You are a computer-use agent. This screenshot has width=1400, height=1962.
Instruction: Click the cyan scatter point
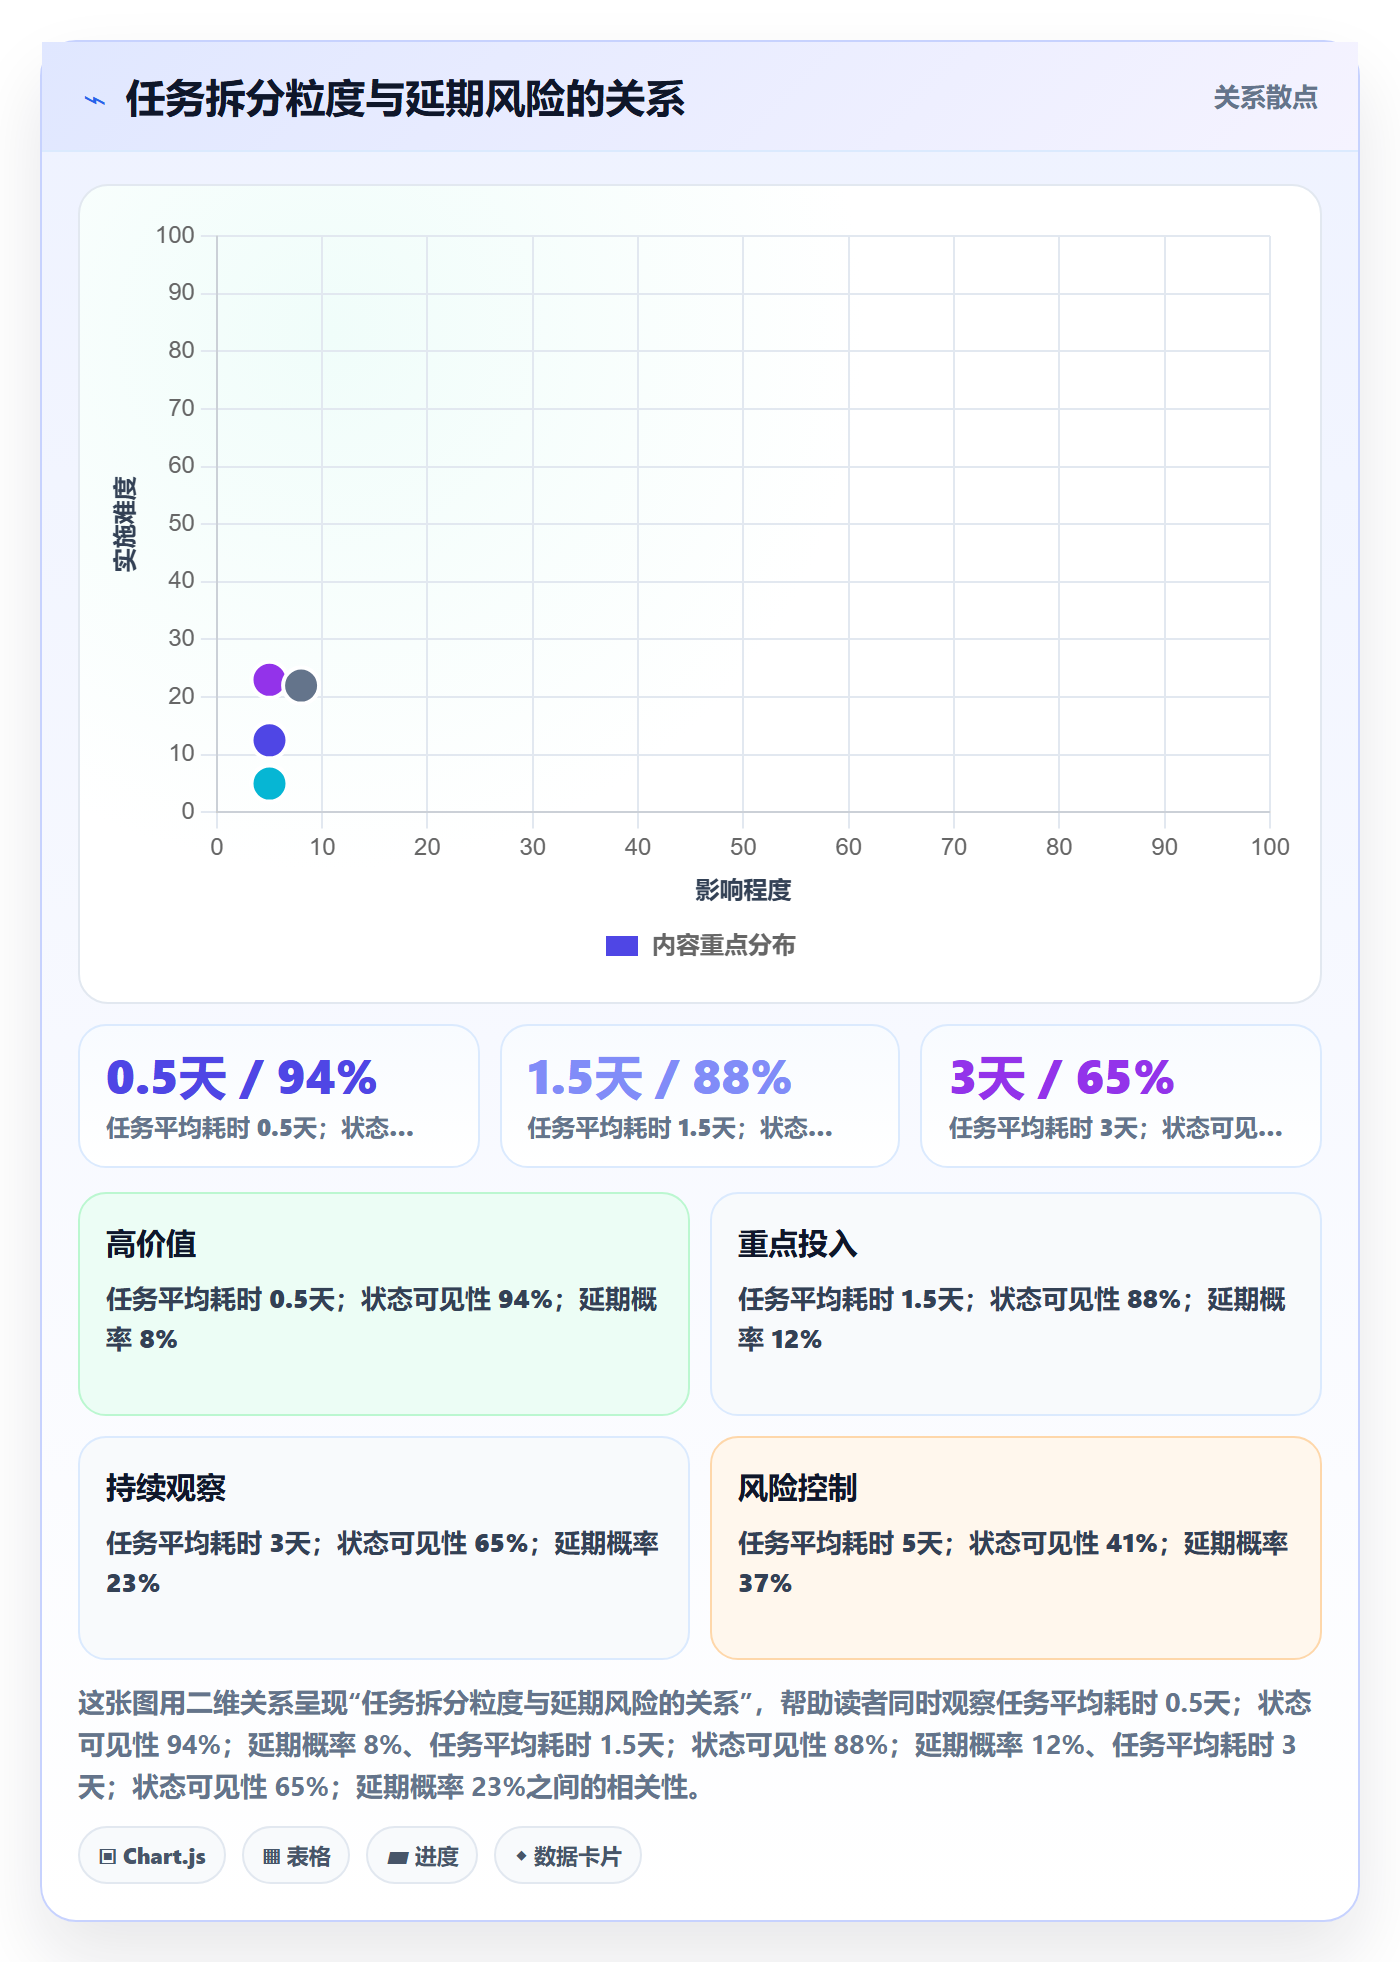(269, 784)
